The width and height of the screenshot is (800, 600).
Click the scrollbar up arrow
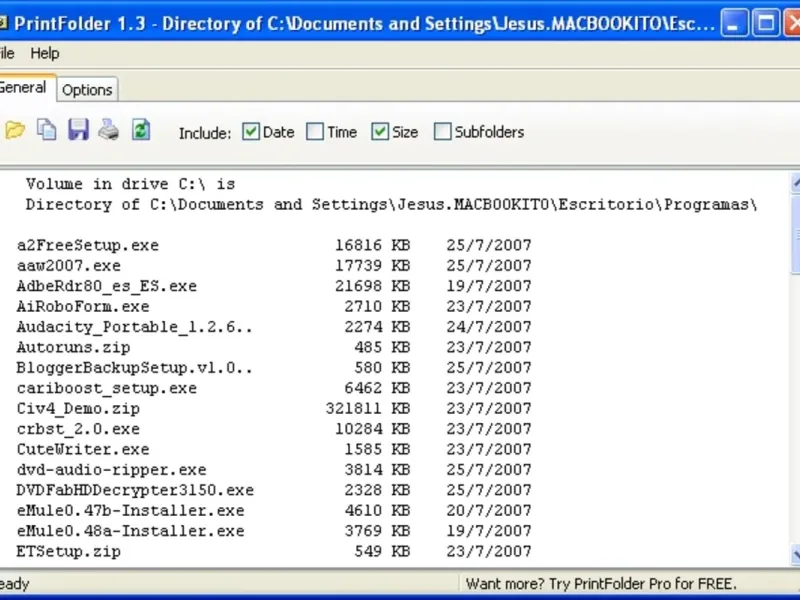click(x=795, y=183)
